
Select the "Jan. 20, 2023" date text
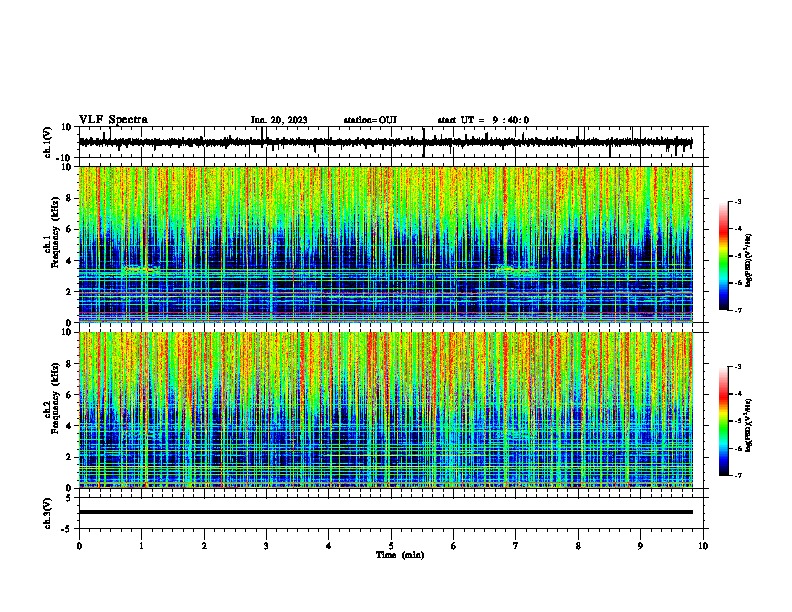tap(279, 120)
